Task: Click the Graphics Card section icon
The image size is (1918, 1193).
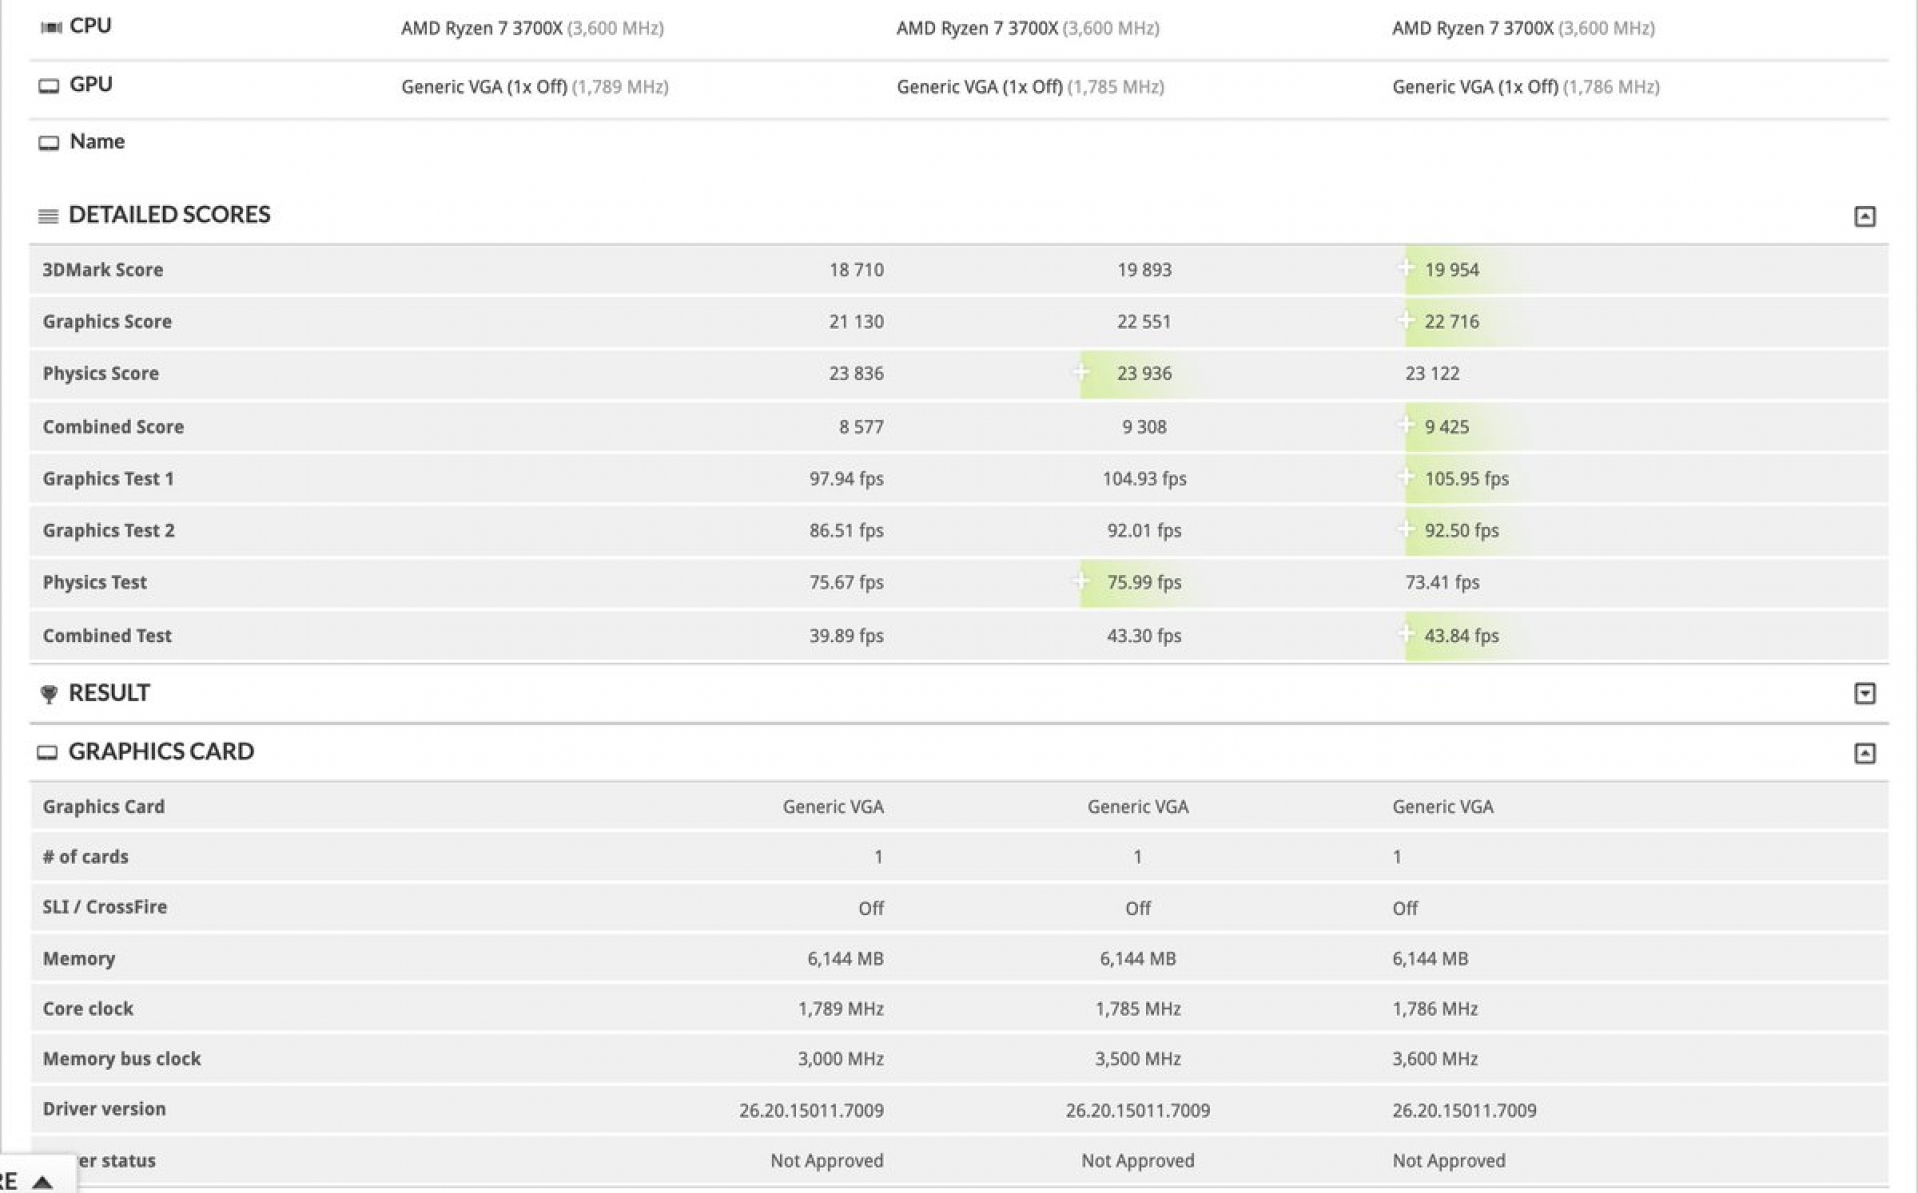Action: click(x=47, y=752)
